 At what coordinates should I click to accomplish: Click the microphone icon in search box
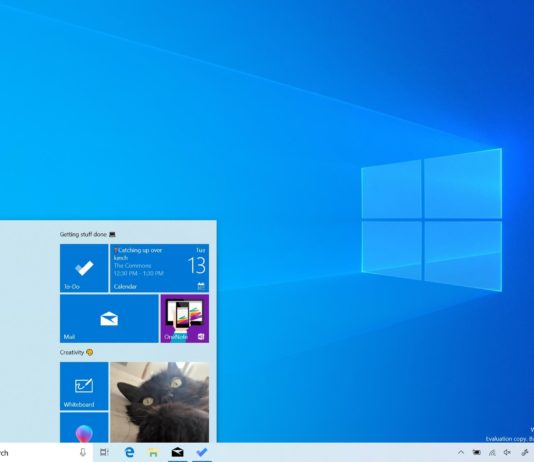pyautogui.click(x=83, y=452)
